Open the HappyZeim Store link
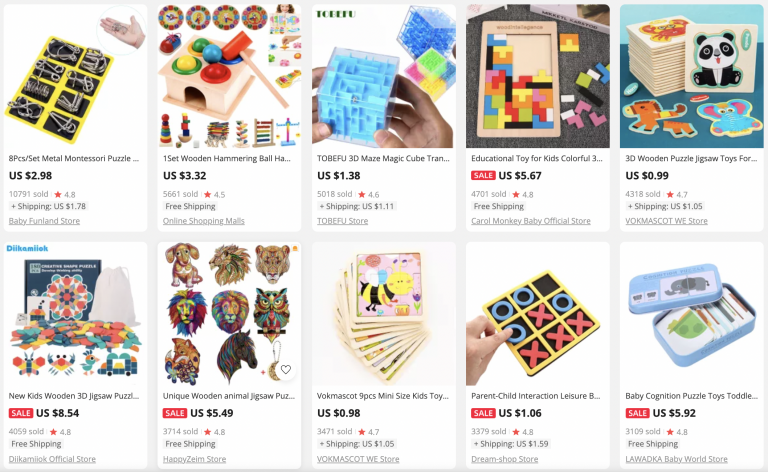The image size is (768, 472). [194, 459]
